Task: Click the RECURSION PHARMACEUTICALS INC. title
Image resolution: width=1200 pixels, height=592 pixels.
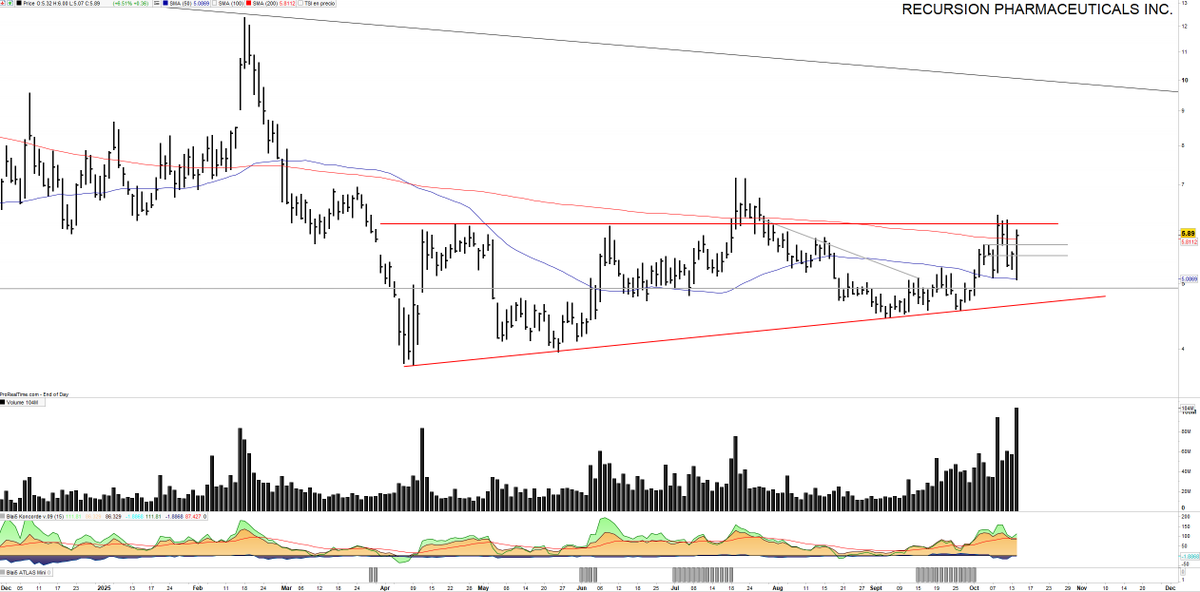Action: coord(1037,9)
